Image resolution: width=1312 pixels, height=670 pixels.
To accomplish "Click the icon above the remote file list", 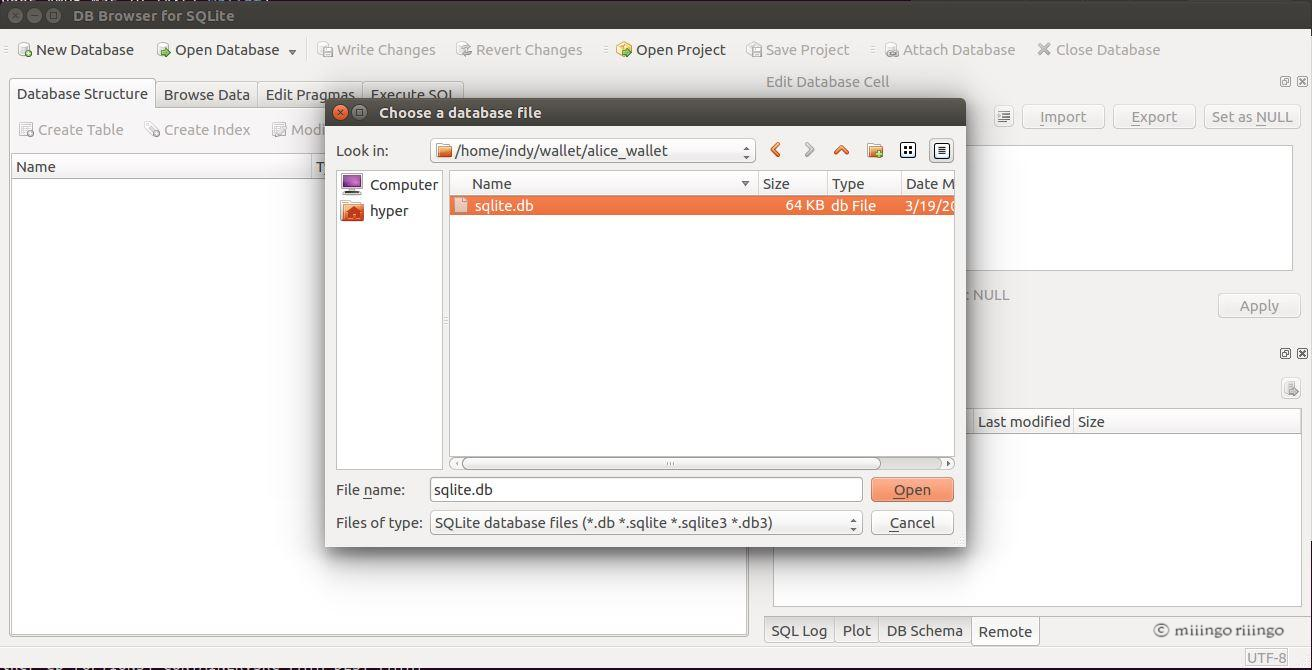I will point(1291,389).
